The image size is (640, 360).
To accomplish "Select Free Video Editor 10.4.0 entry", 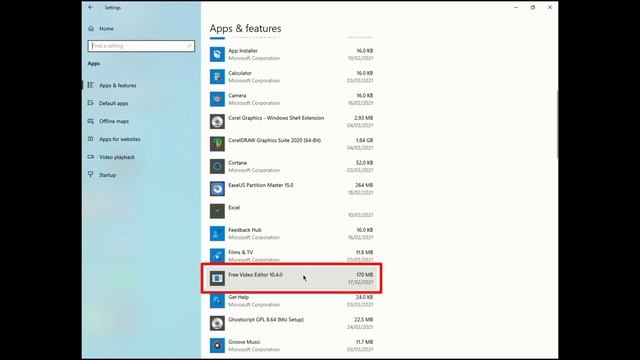I will point(291,278).
